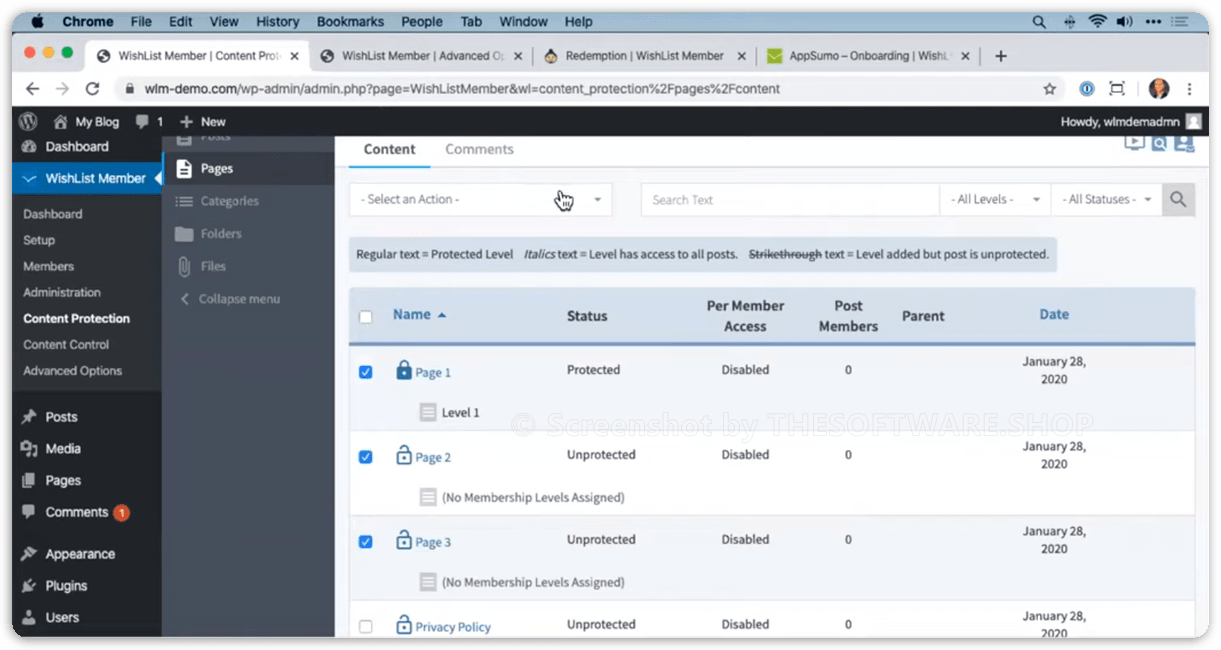Open the All Statuses filter dropdown

tap(1107, 200)
